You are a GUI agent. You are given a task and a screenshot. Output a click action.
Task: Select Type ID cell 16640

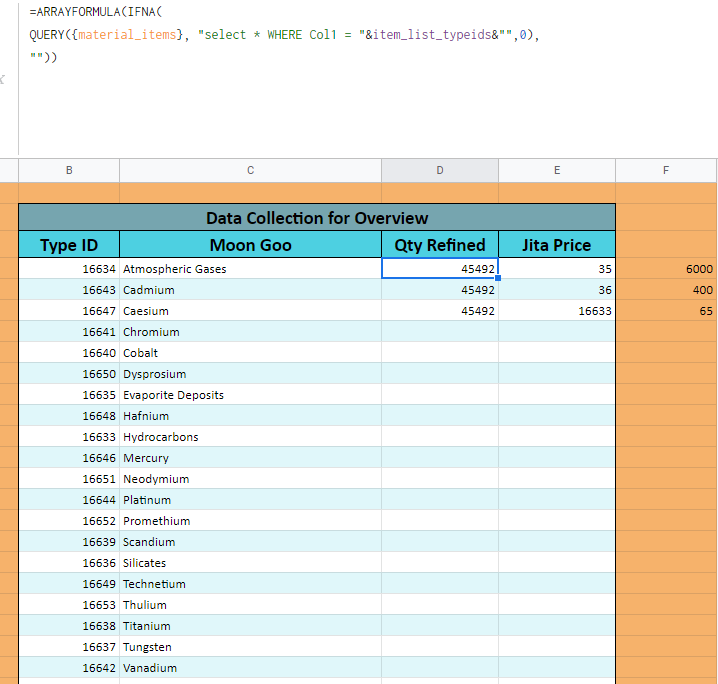(69, 353)
